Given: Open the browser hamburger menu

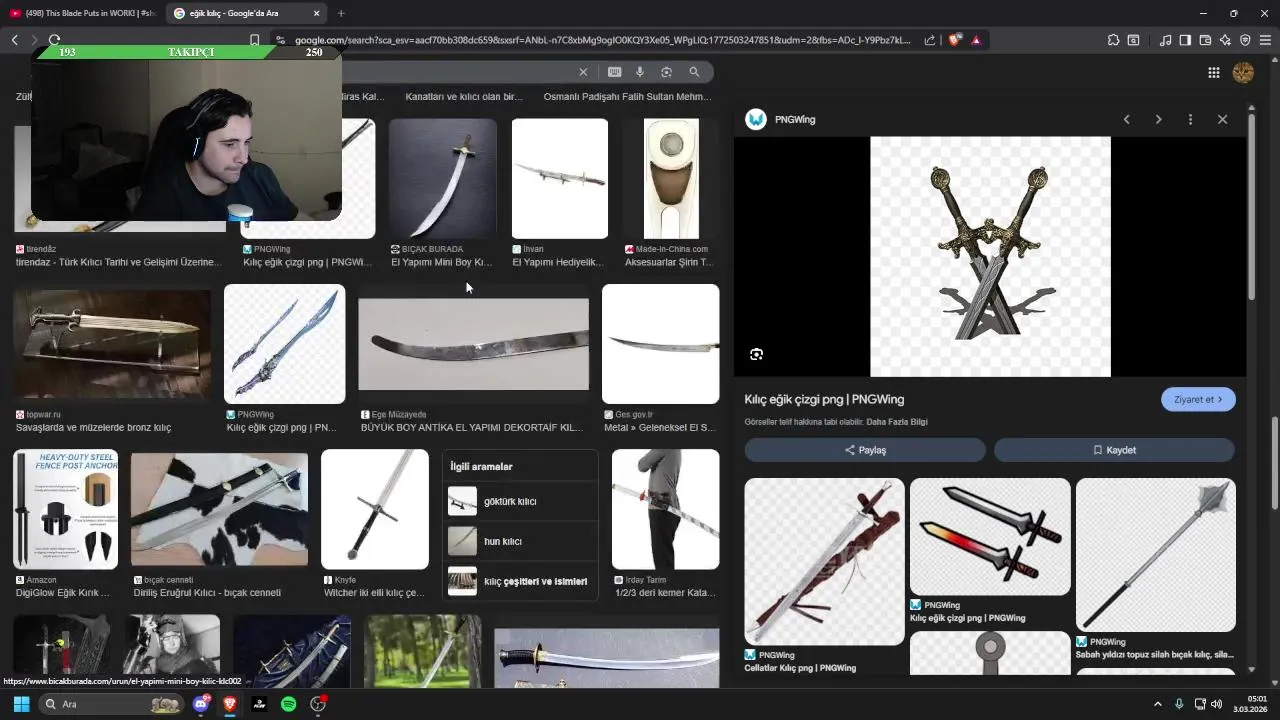Looking at the screenshot, I should (1265, 40).
